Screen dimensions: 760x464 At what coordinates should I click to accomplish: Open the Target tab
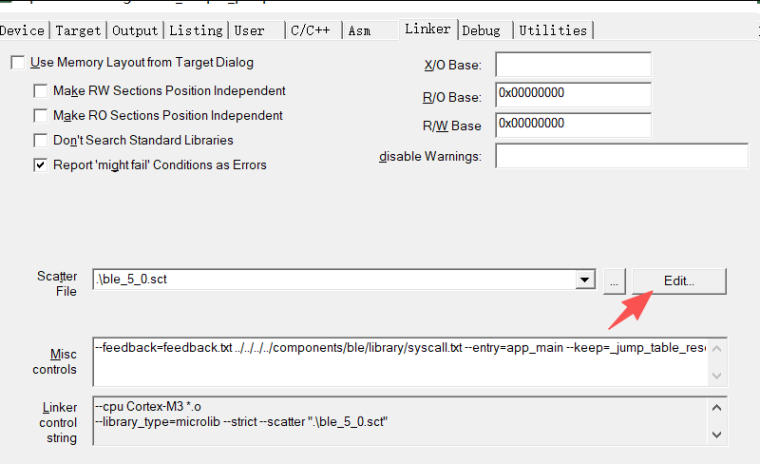(x=78, y=31)
